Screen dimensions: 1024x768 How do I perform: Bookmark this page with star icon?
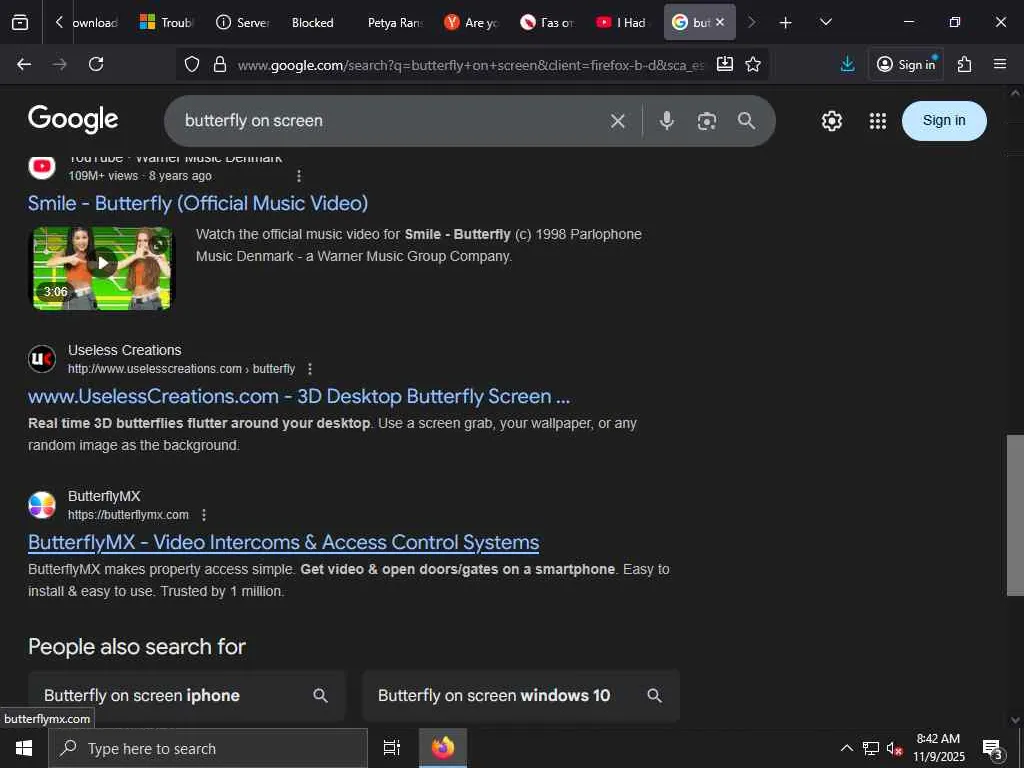point(753,64)
